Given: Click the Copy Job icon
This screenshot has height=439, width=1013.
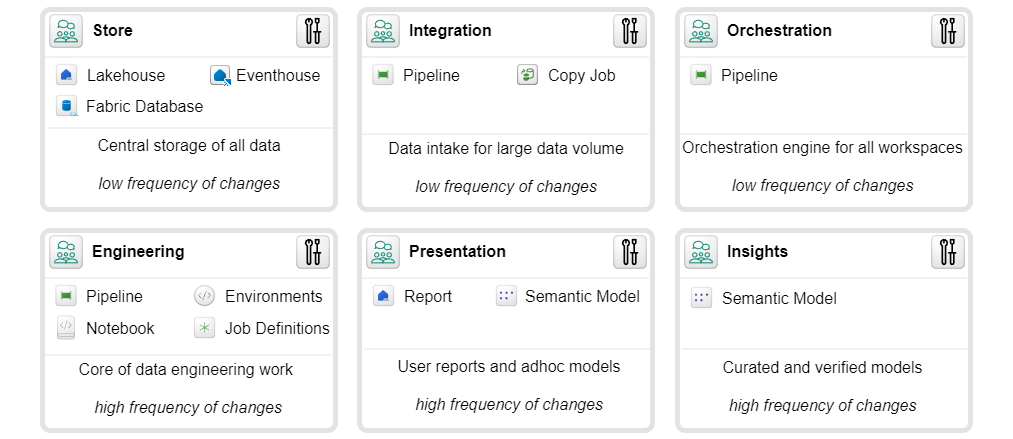Looking at the screenshot, I should [528, 76].
